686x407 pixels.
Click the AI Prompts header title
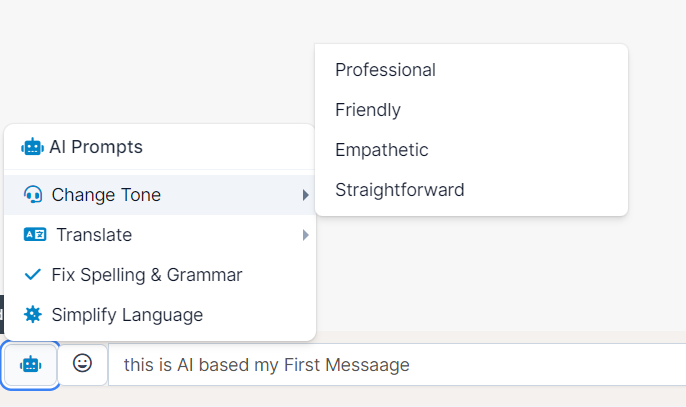pos(96,147)
